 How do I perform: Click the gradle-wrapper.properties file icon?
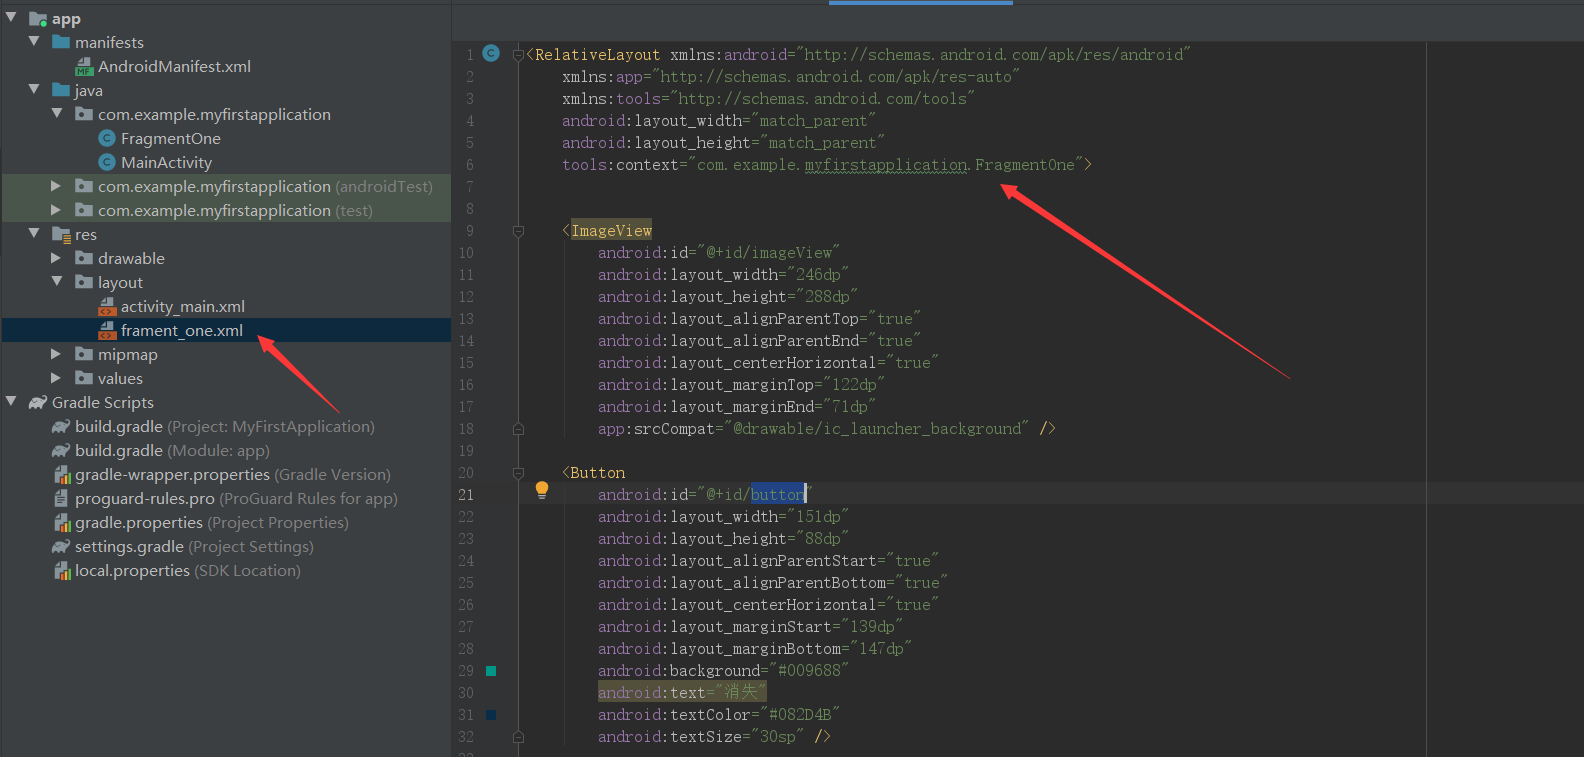click(x=62, y=475)
